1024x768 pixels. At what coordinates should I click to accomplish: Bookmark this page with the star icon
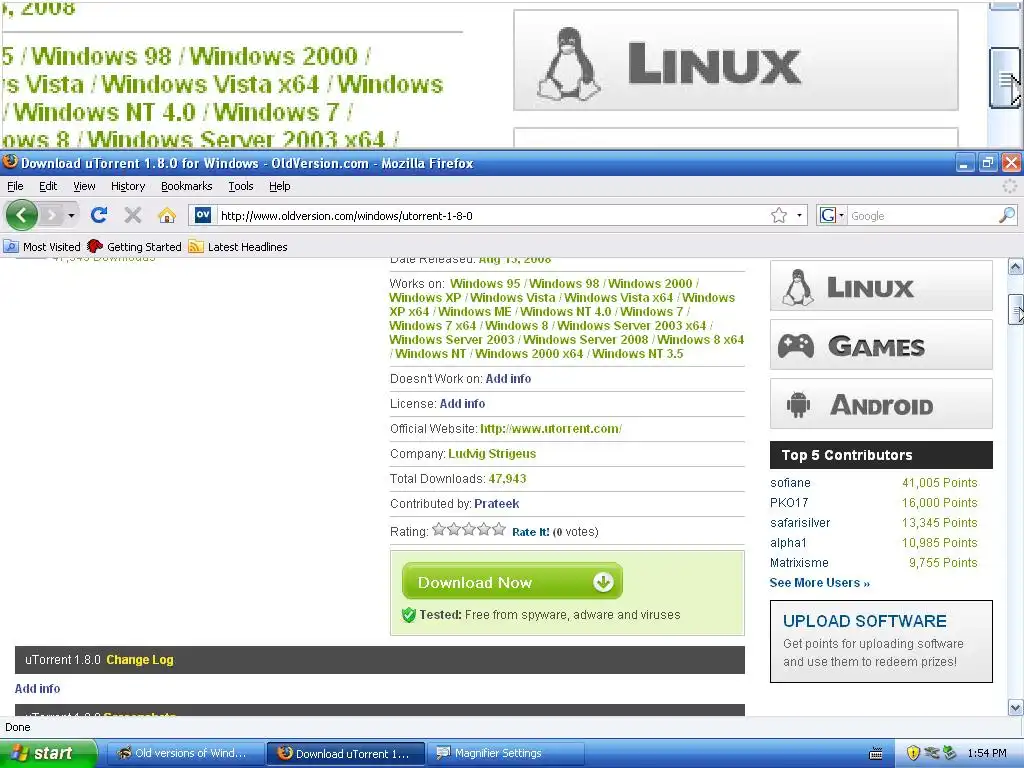778,216
